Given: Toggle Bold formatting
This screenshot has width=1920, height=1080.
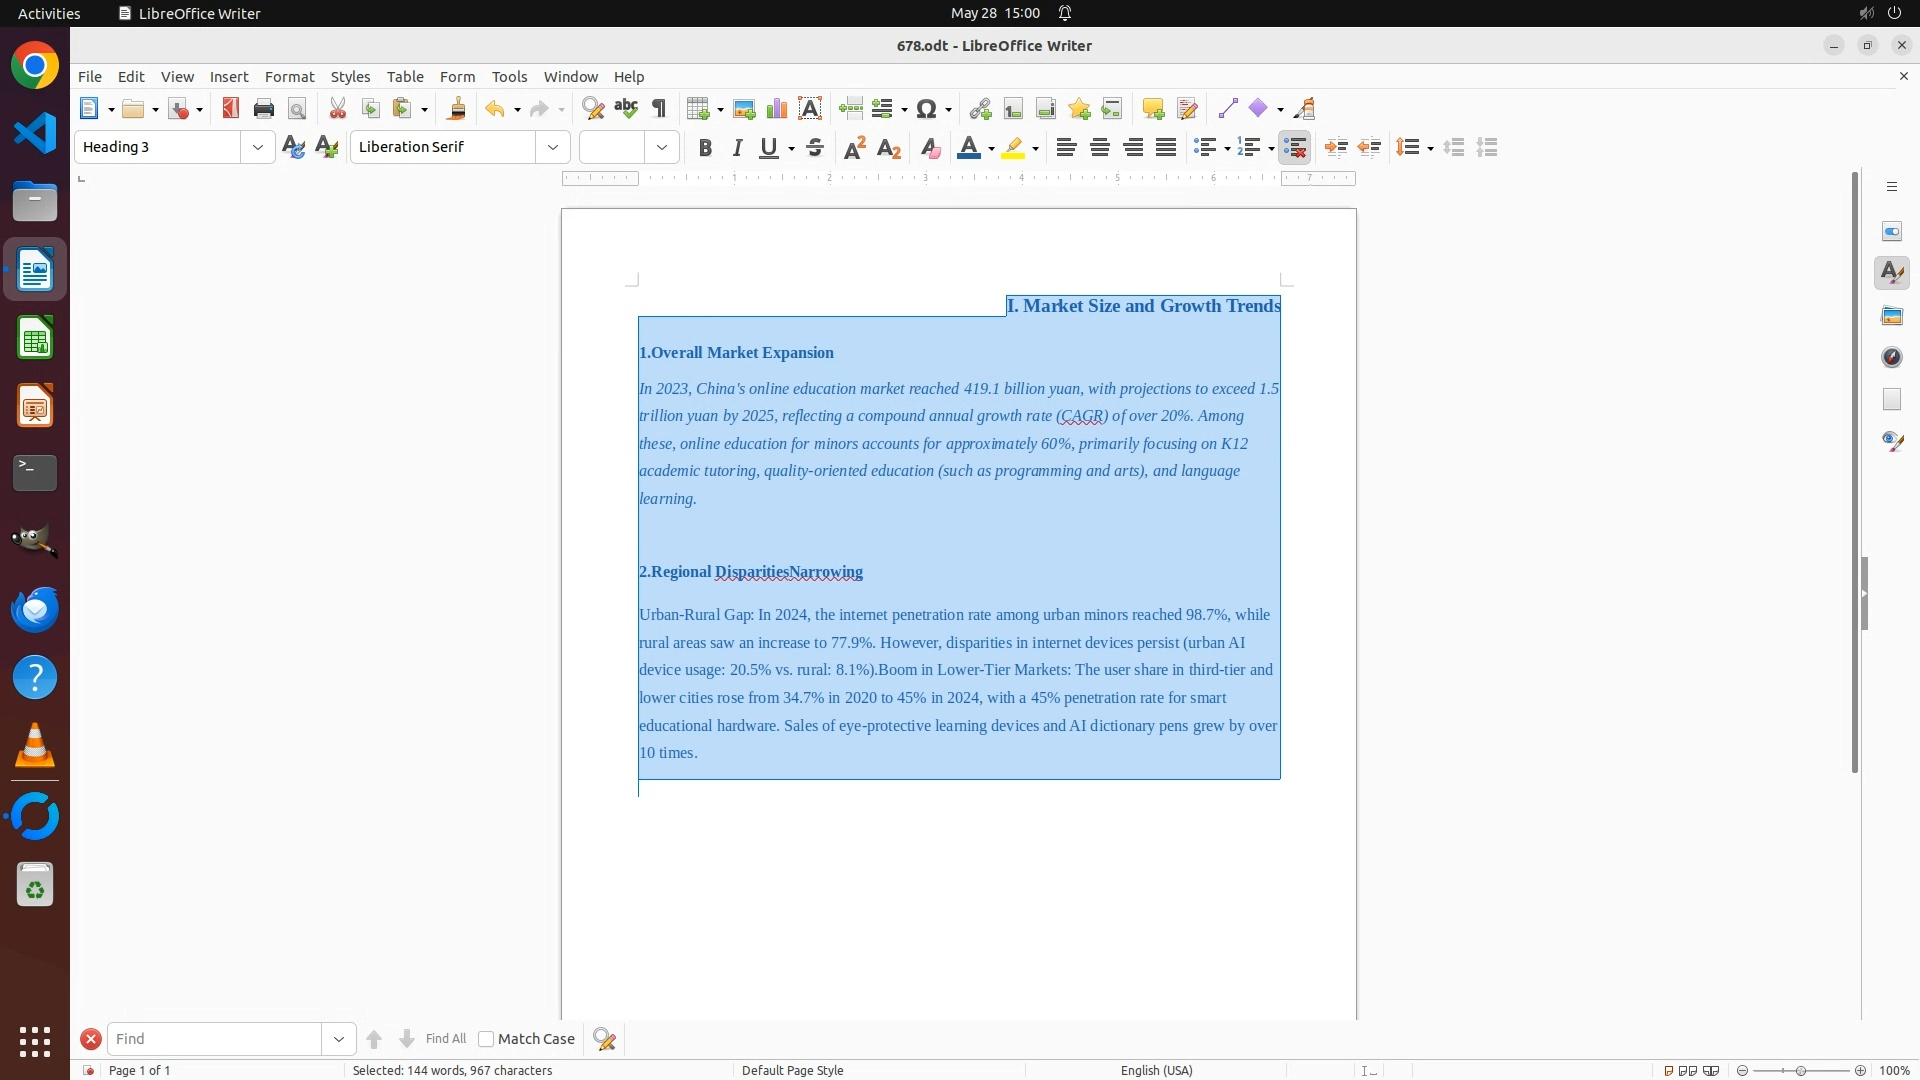Looking at the screenshot, I should coord(705,148).
